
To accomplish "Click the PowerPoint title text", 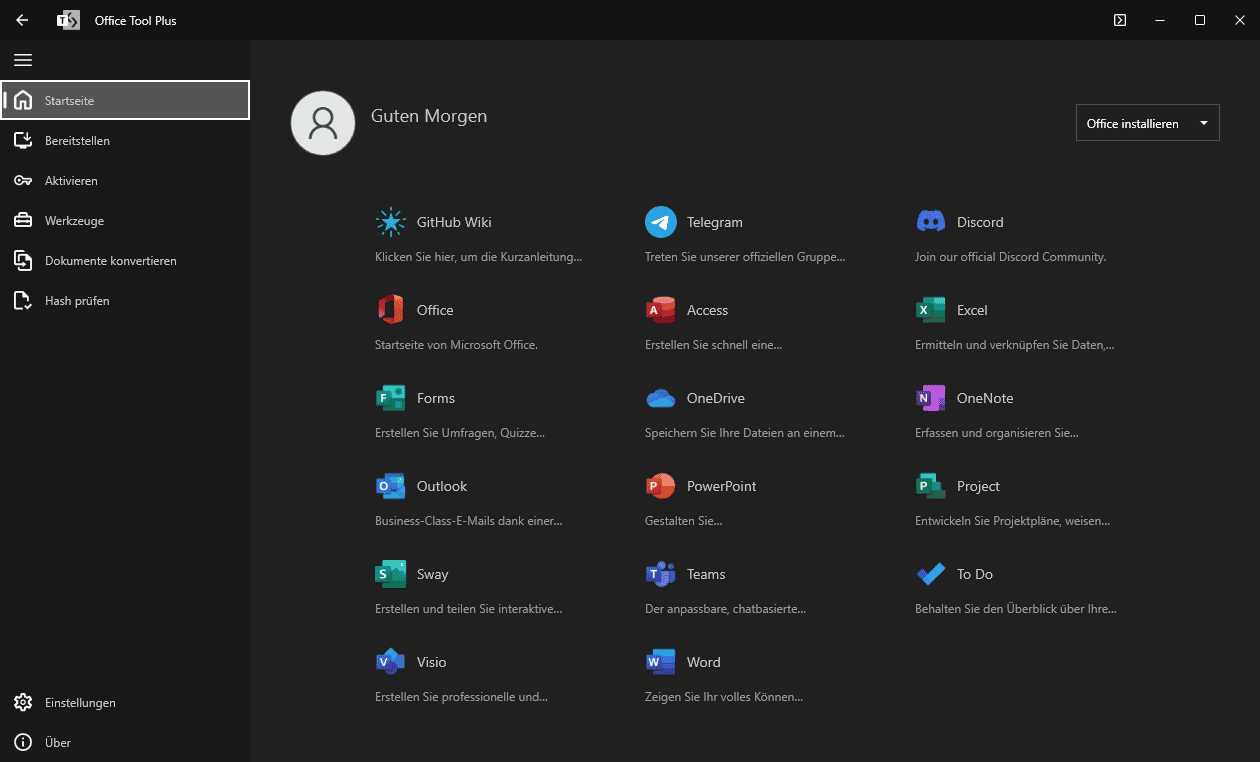I will click(721, 486).
